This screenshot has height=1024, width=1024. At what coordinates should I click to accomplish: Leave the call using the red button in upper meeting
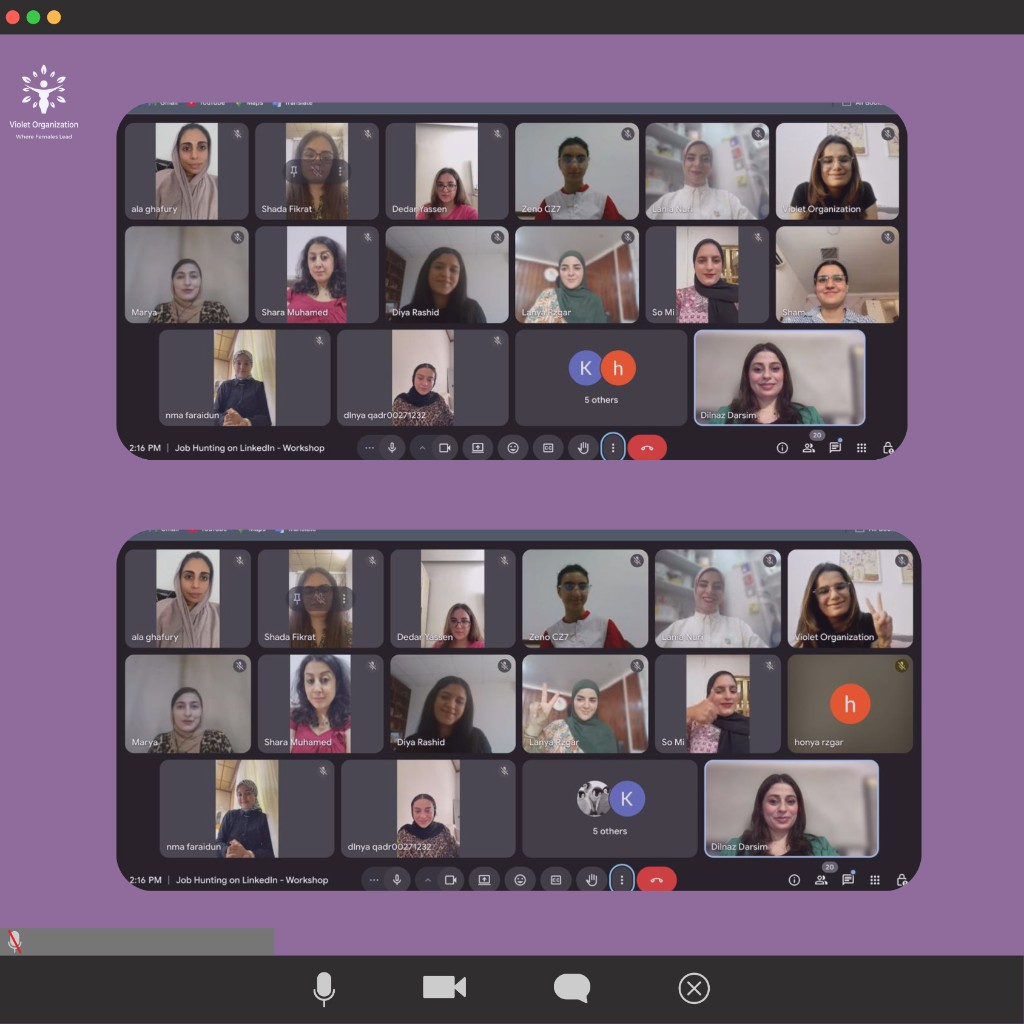[647, 448]
